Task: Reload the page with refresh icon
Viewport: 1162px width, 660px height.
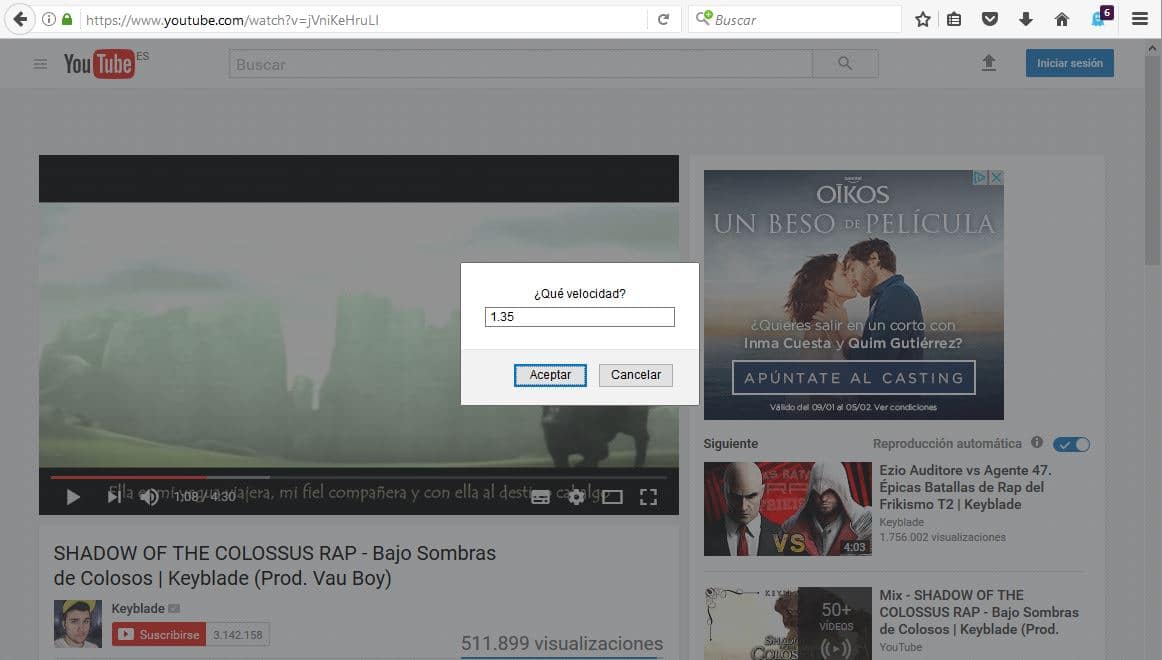Action: pyautogui.click(x=663, y=20)
